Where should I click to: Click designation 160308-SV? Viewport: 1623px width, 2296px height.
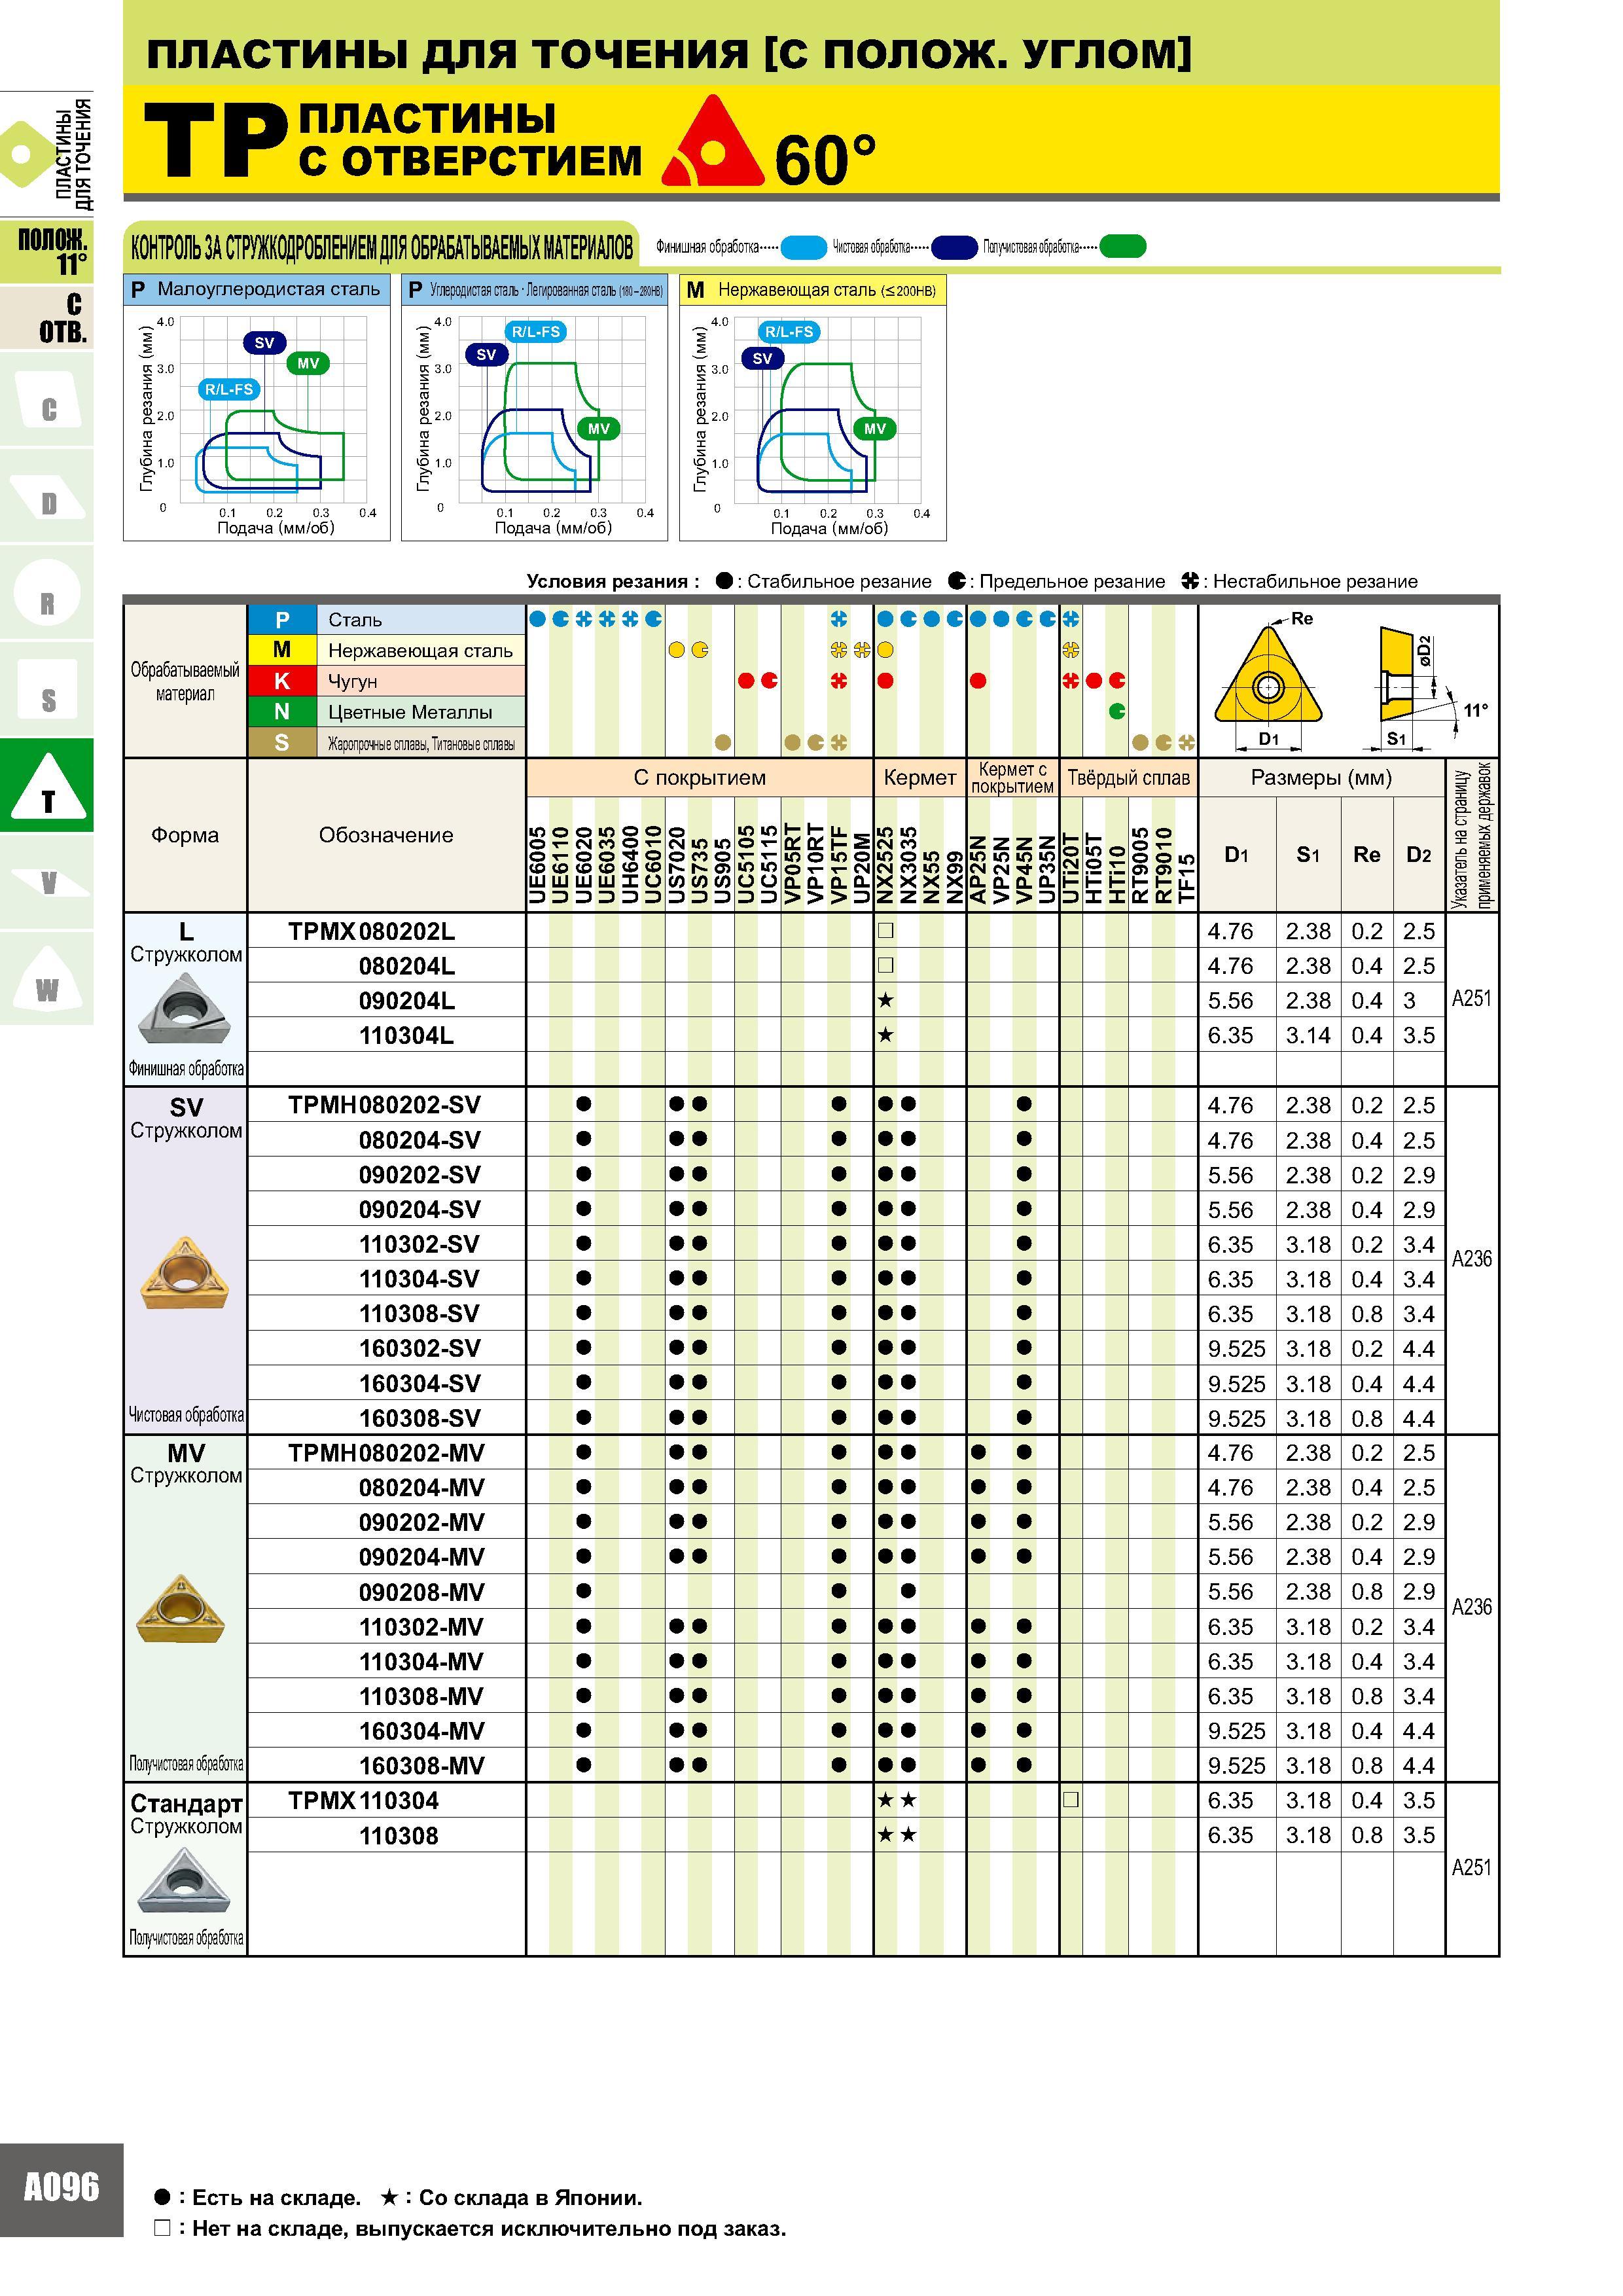[420, 1418]
